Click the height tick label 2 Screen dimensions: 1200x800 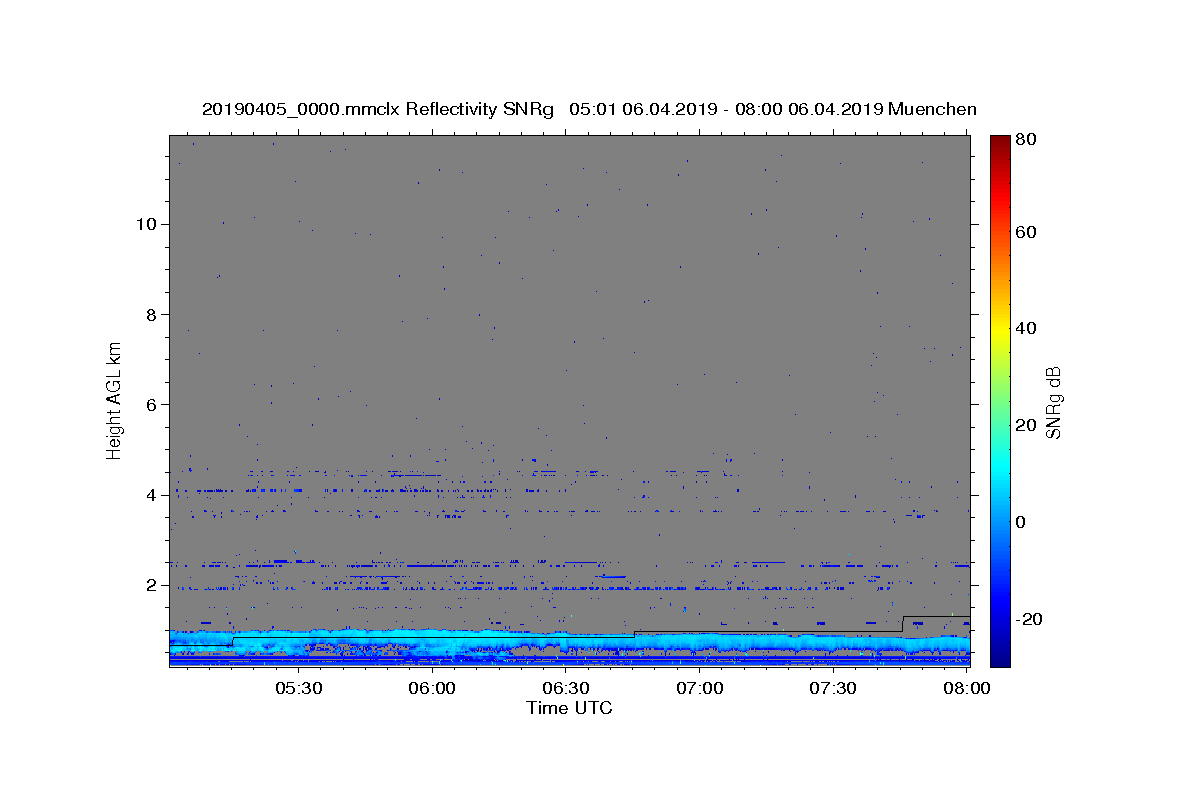tap(150, 585)
